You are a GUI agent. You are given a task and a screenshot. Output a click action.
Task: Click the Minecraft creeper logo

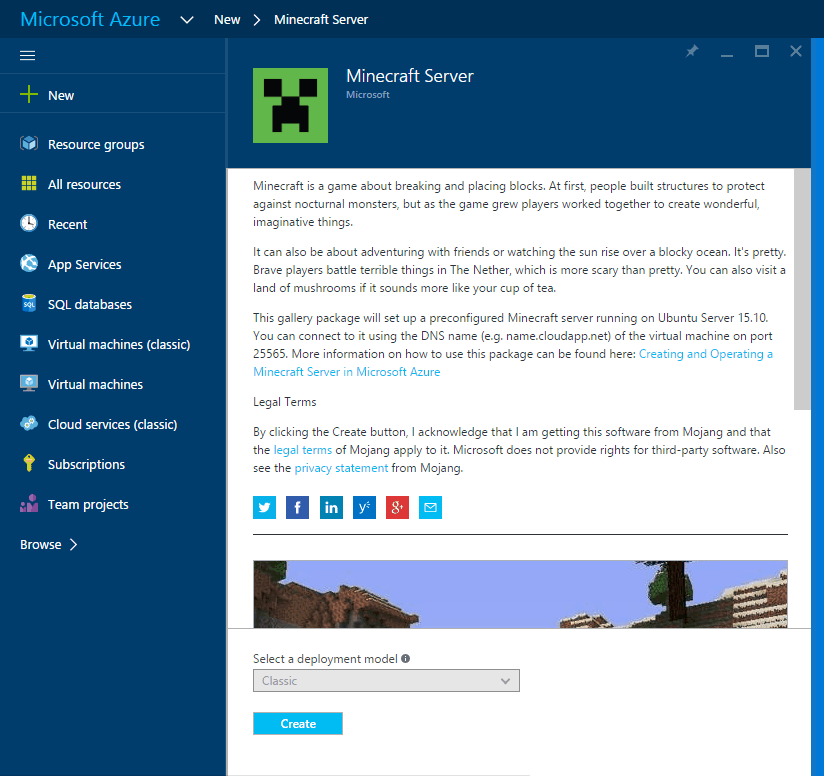coord(291,105)
